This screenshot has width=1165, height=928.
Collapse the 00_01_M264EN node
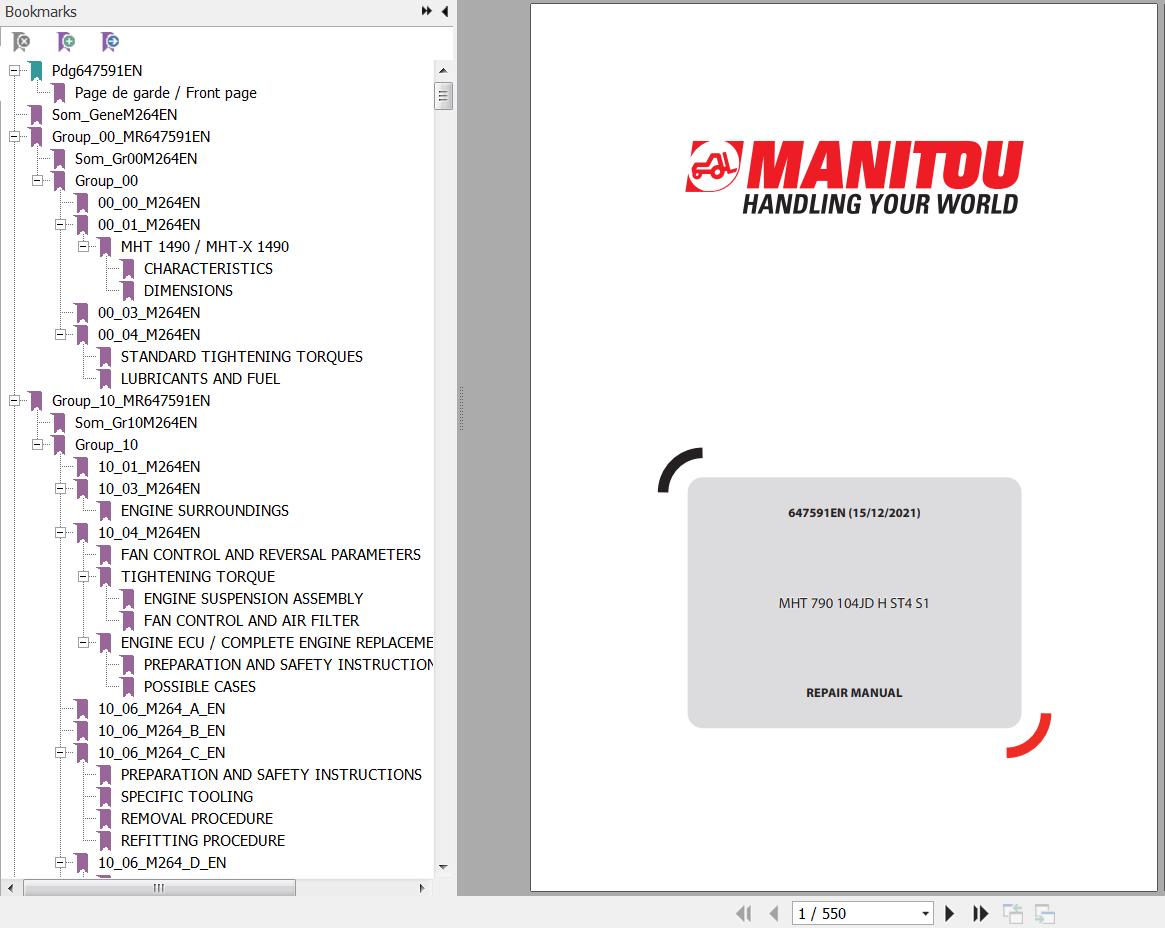click(60, 224)
